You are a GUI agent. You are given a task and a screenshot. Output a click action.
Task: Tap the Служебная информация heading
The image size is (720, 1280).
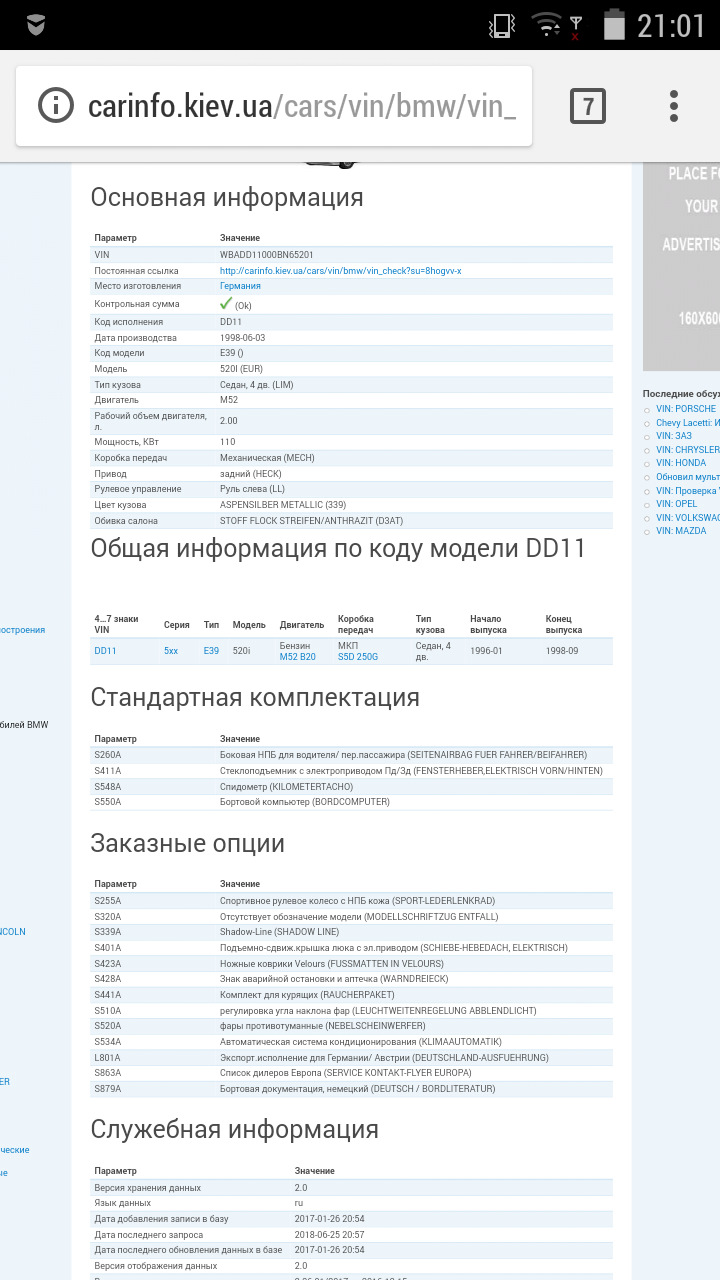coord(235,1130)
